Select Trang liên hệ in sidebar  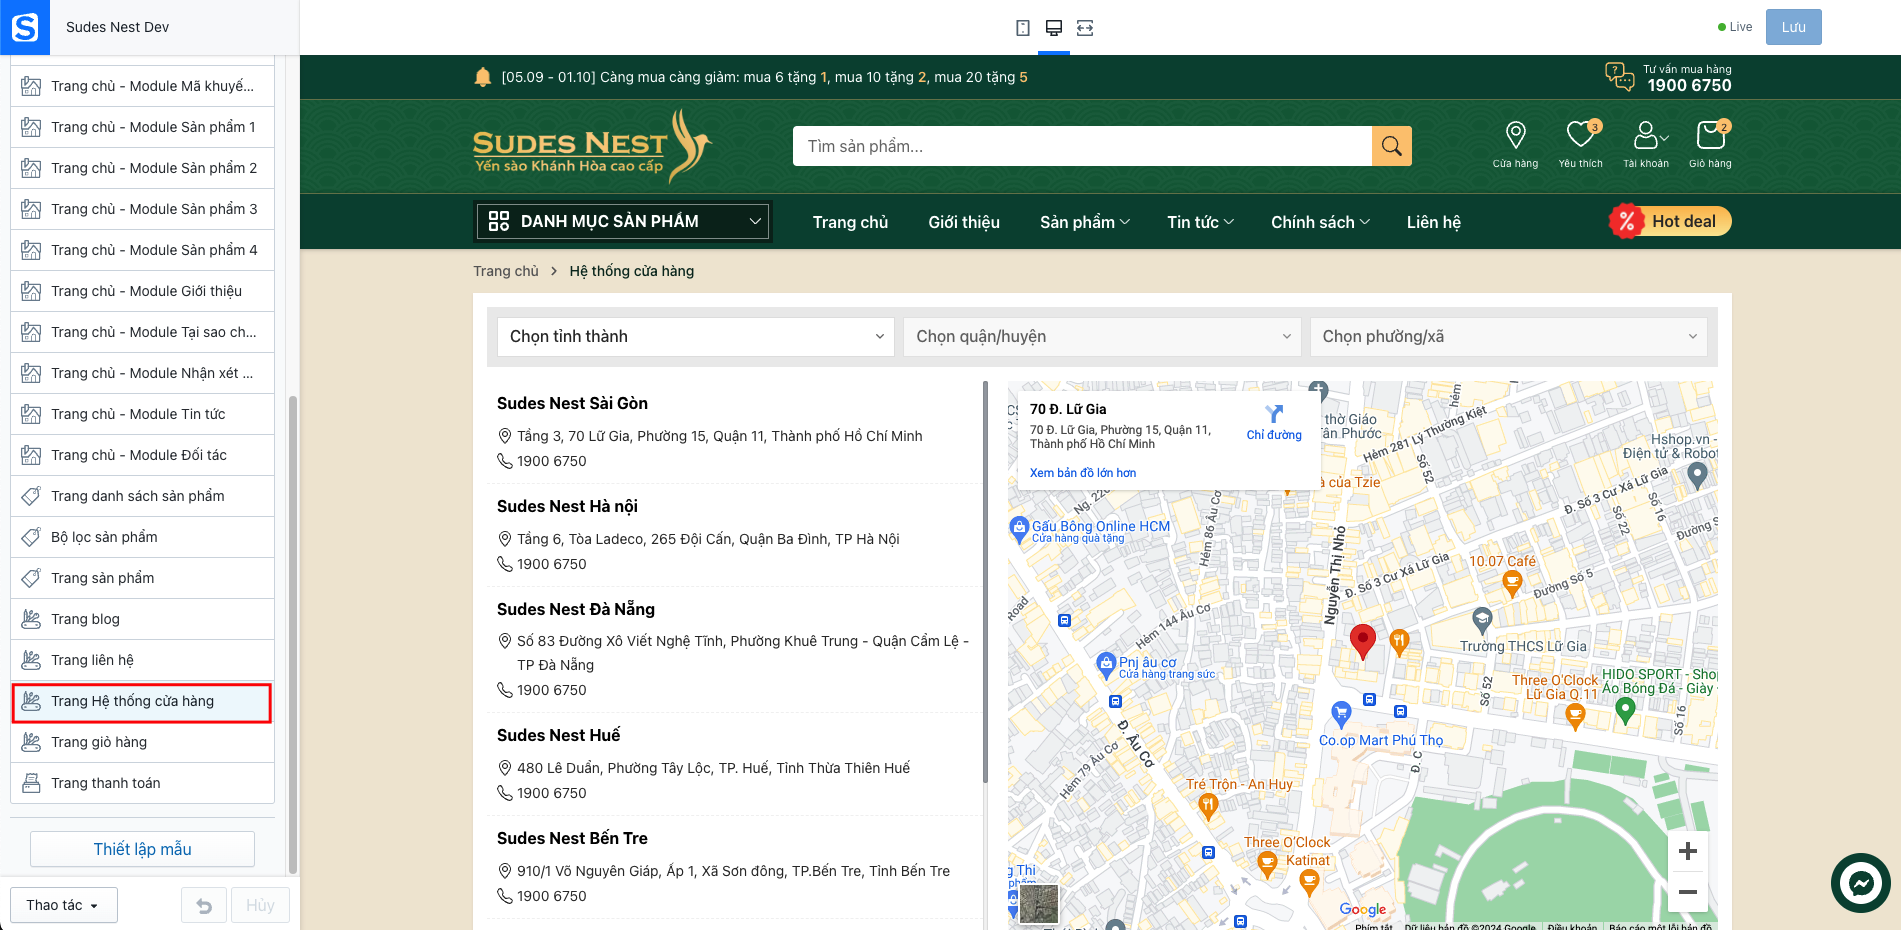[x=142, y=660]
